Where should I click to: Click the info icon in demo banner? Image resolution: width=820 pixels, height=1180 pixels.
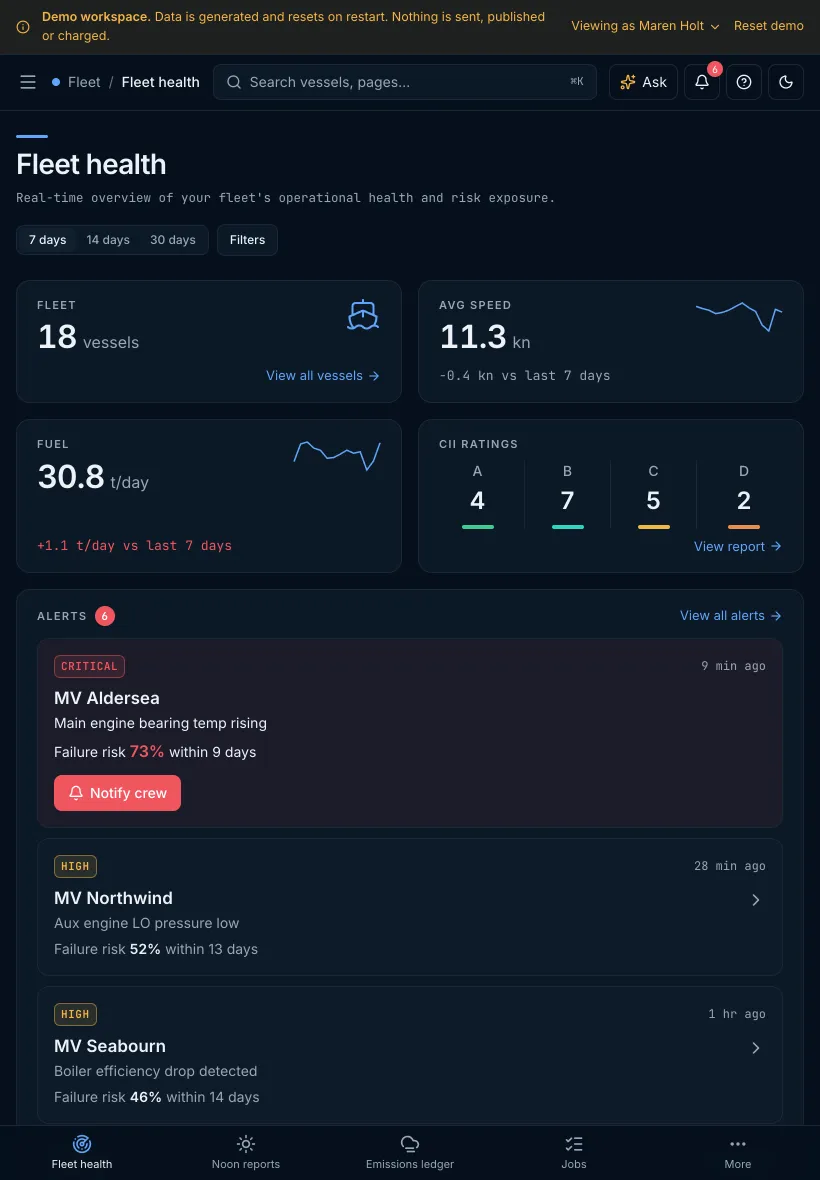coord(23,26)
